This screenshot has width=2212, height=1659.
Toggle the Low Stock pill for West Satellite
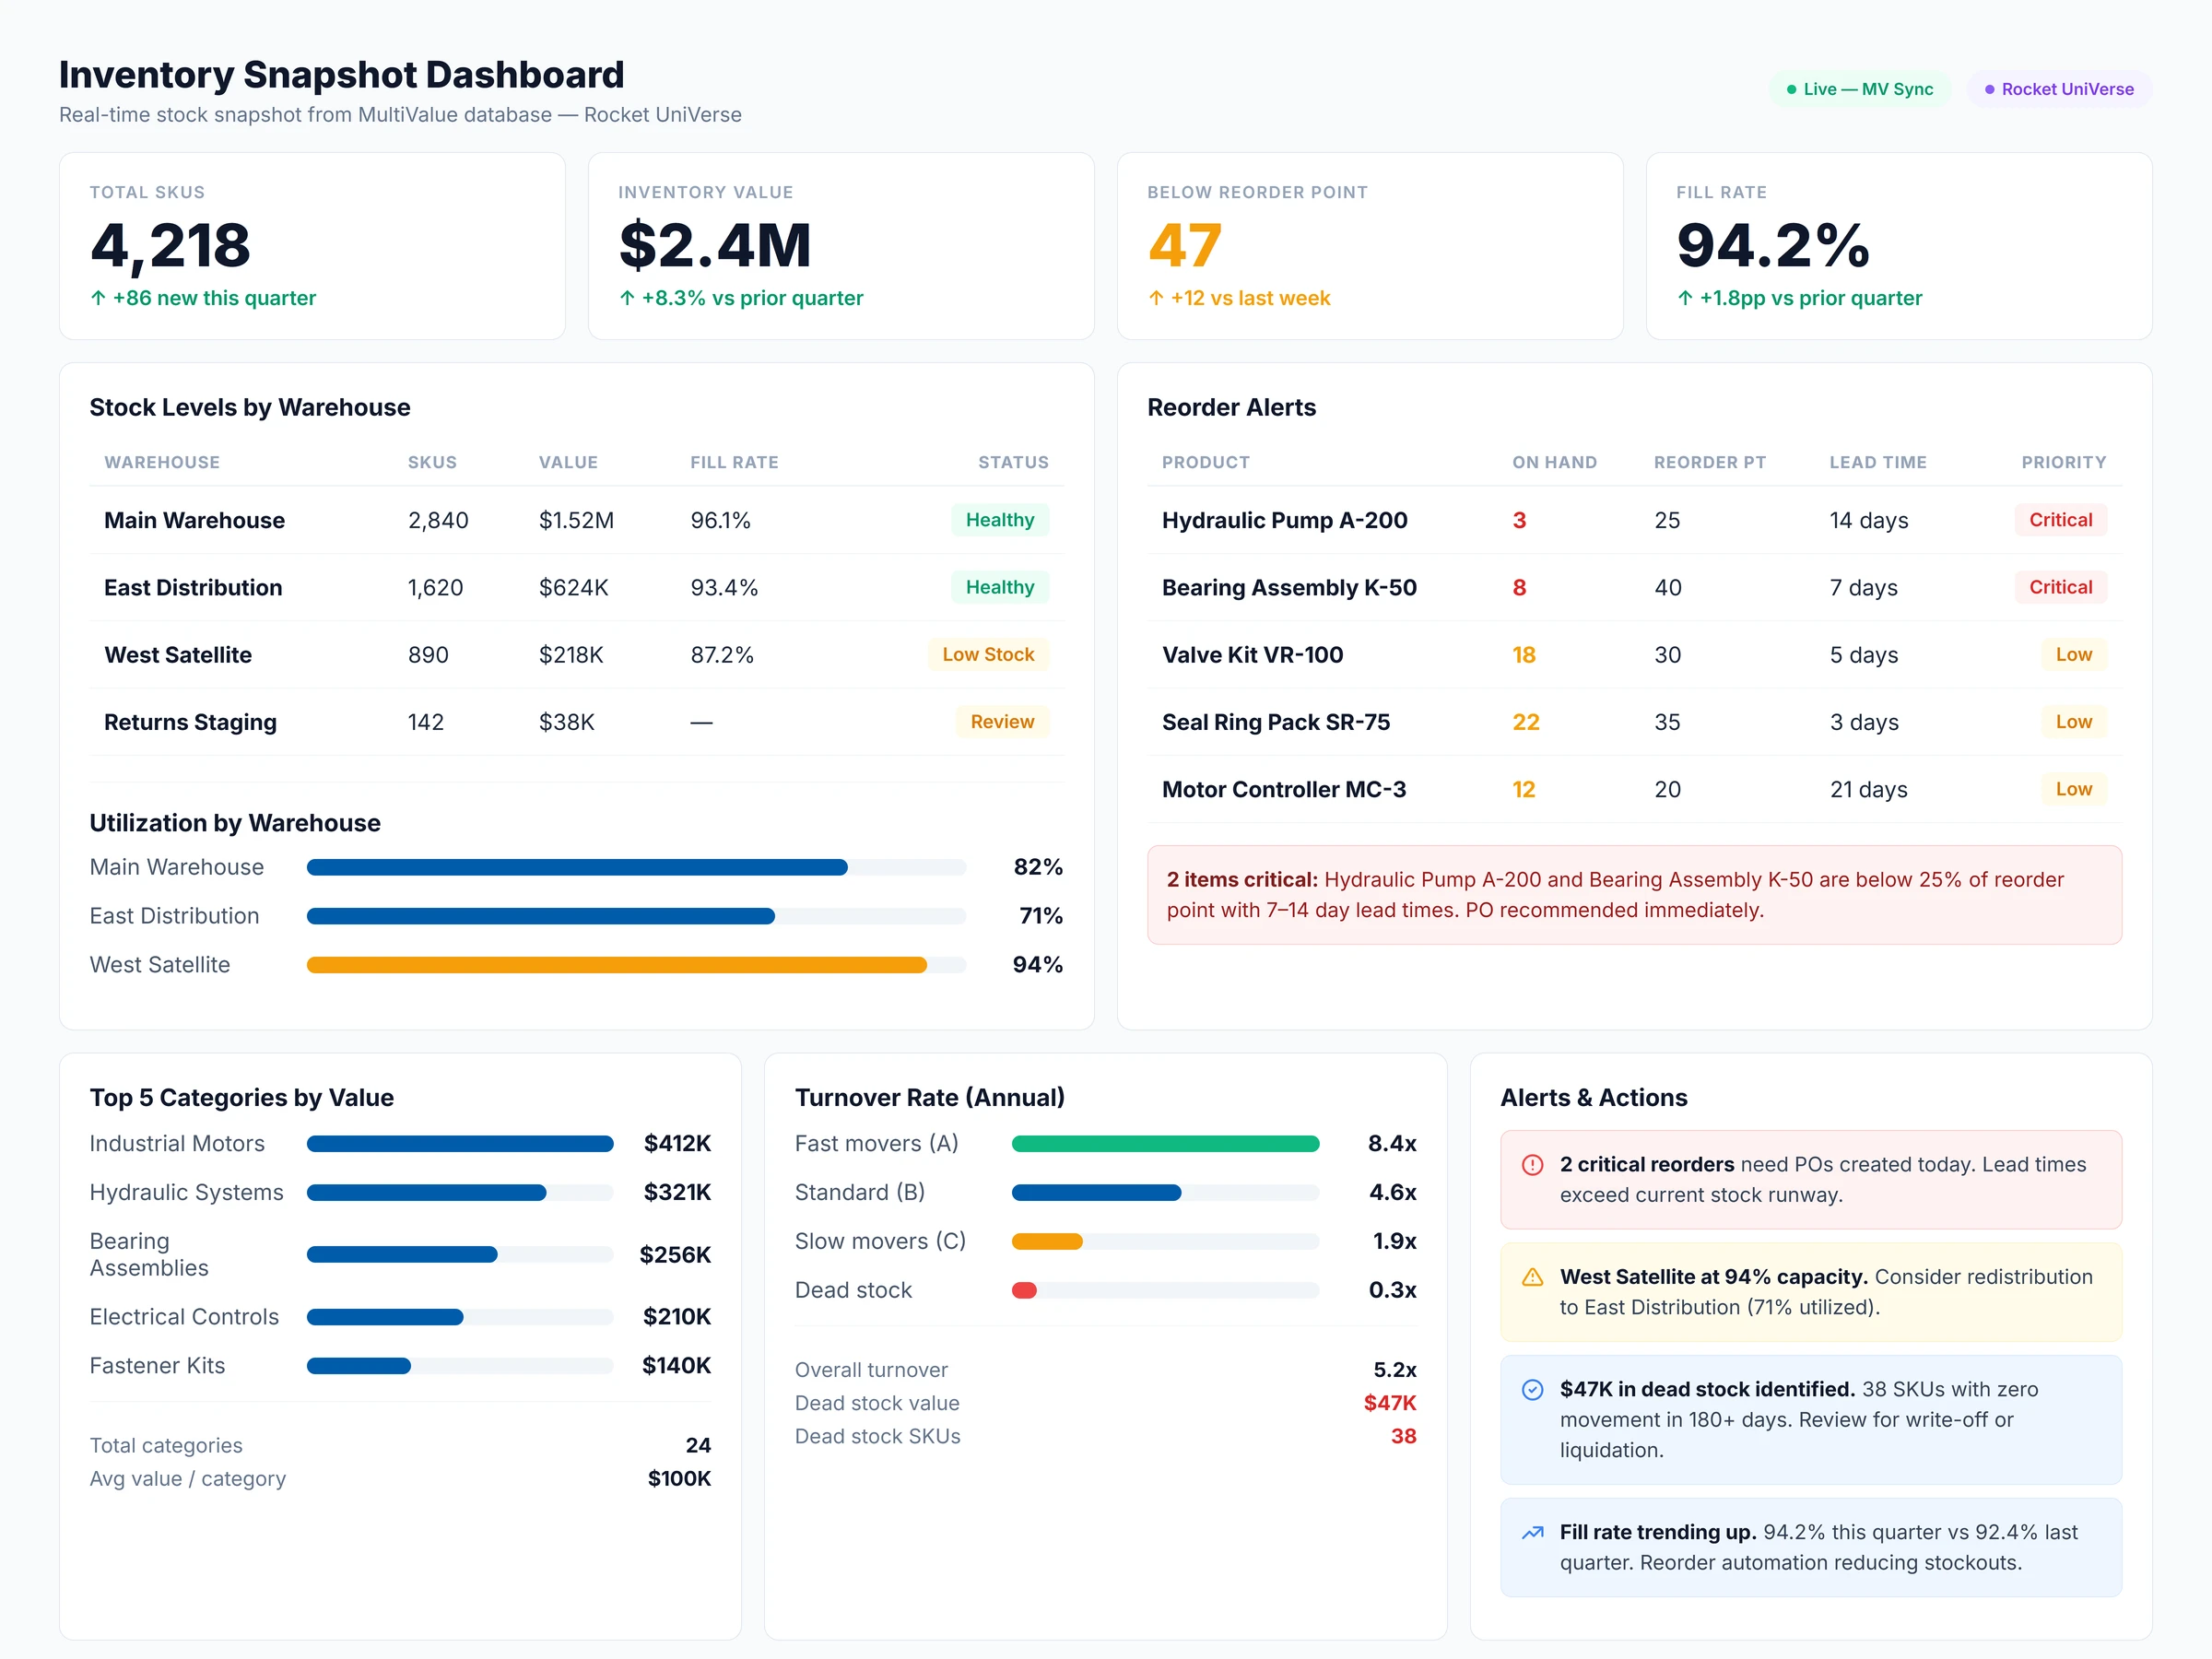click(988, 654)
